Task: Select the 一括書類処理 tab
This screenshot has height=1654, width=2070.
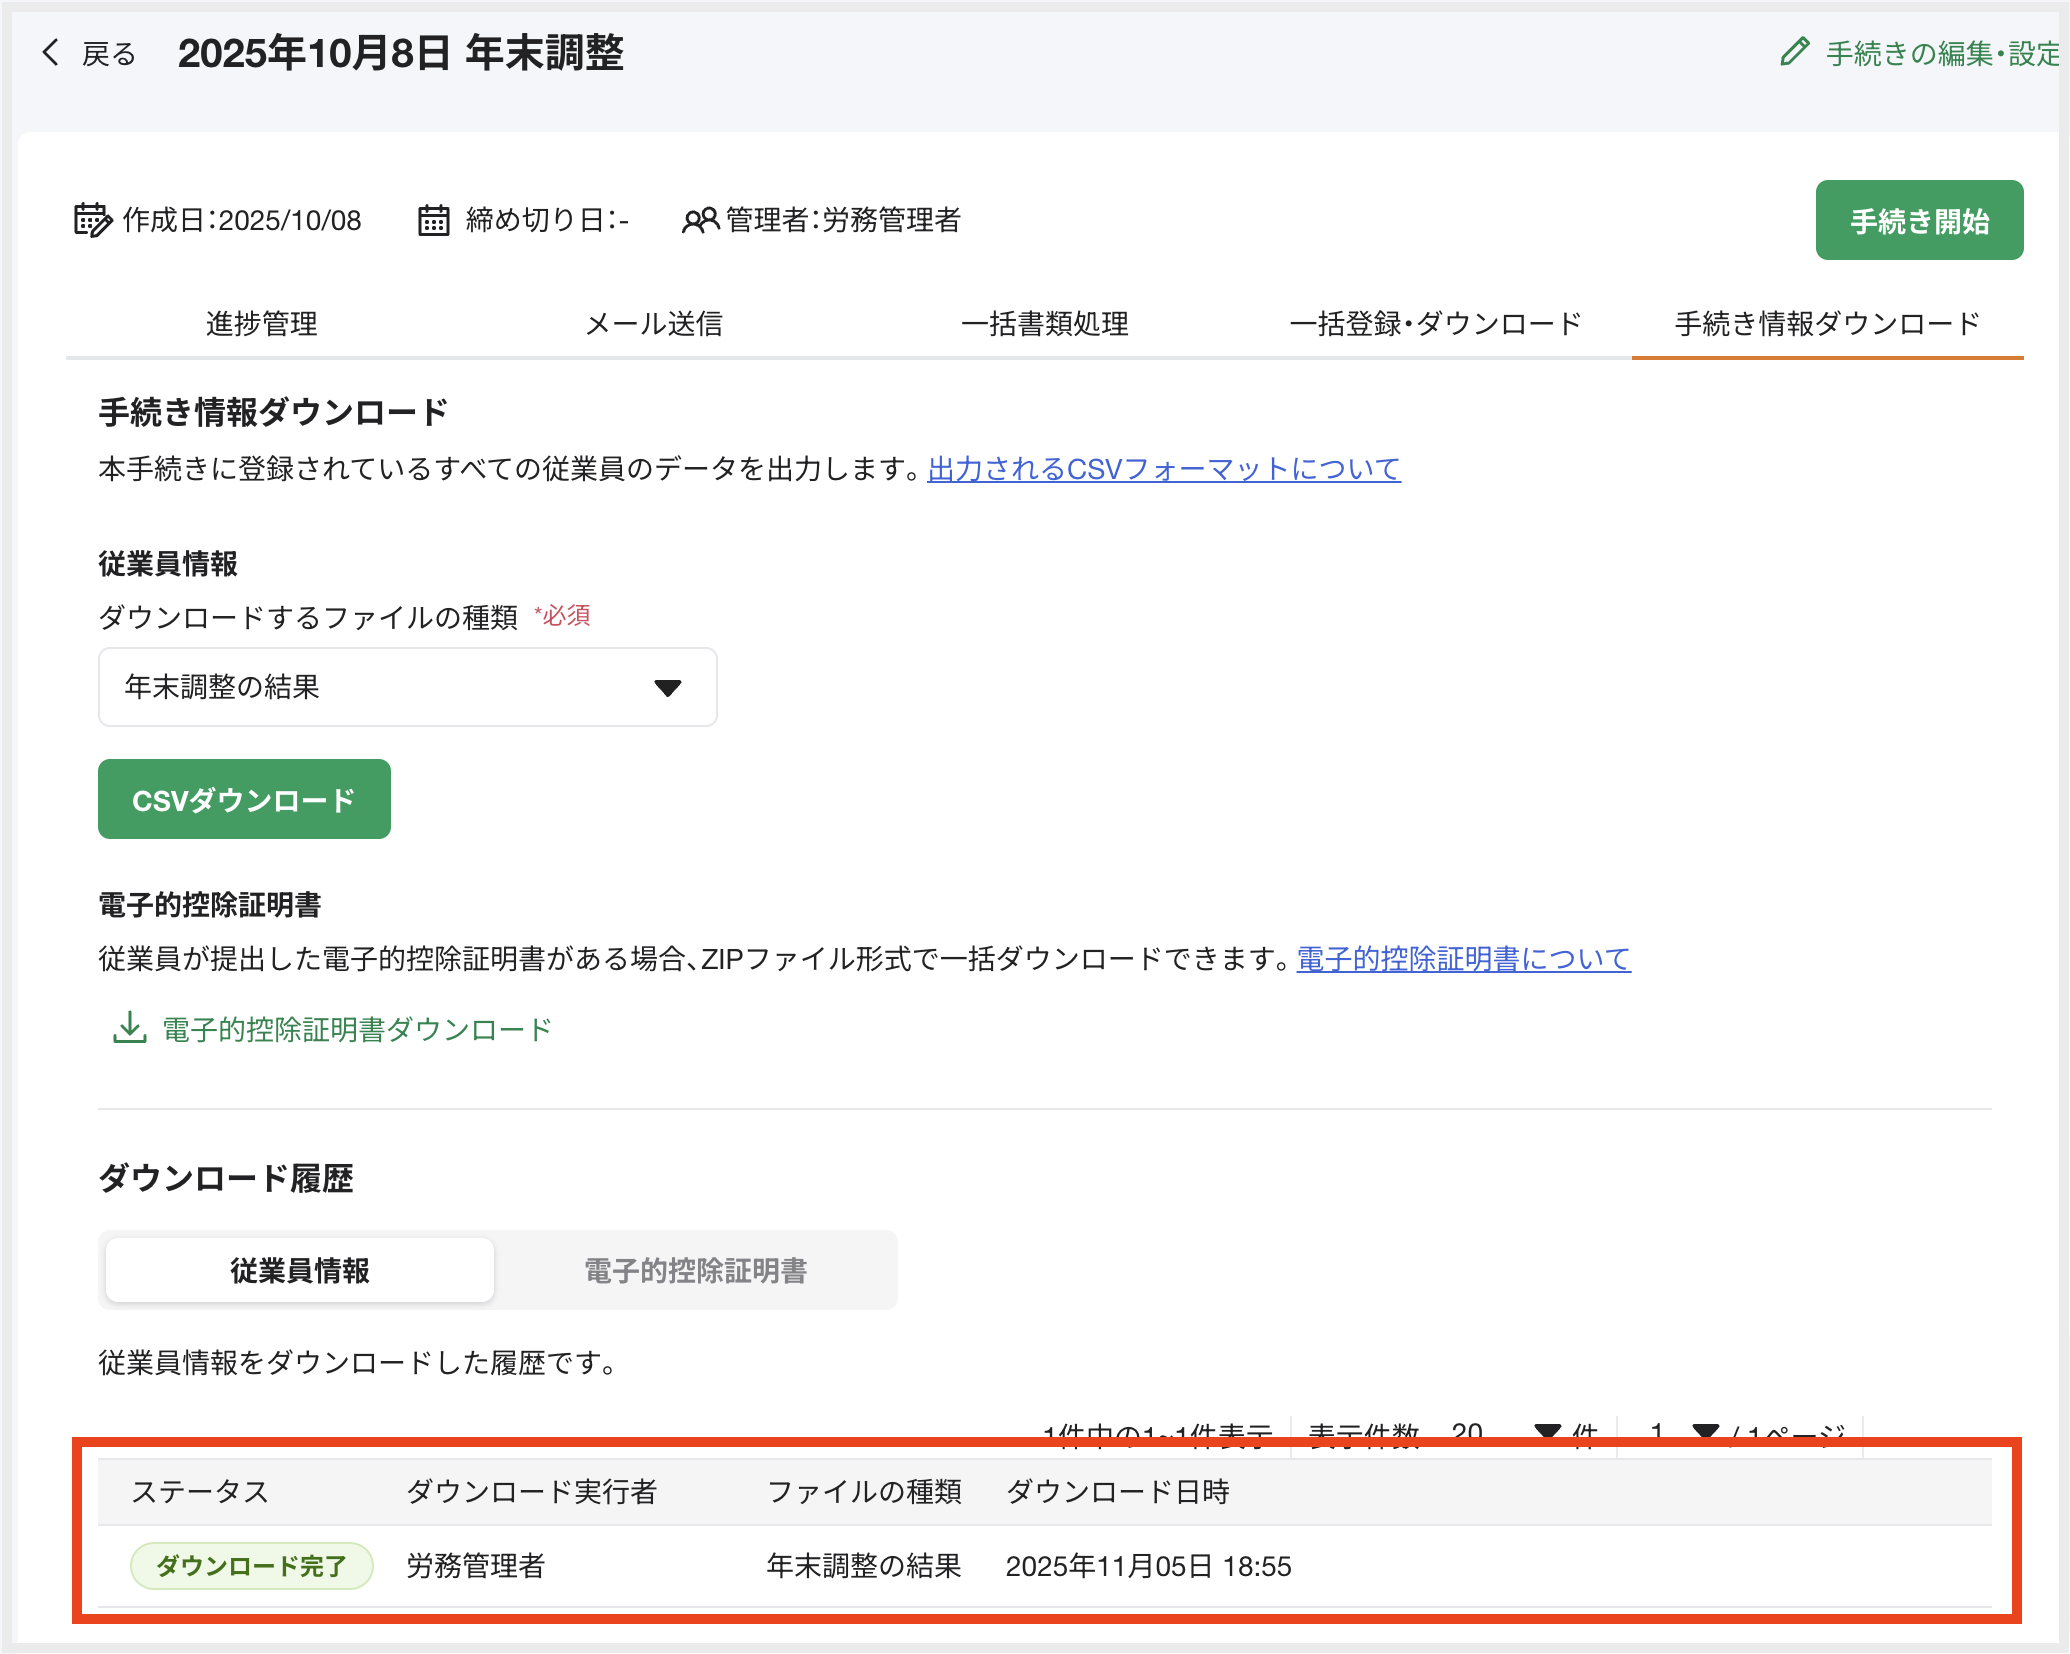Action: pos(1046,324)
